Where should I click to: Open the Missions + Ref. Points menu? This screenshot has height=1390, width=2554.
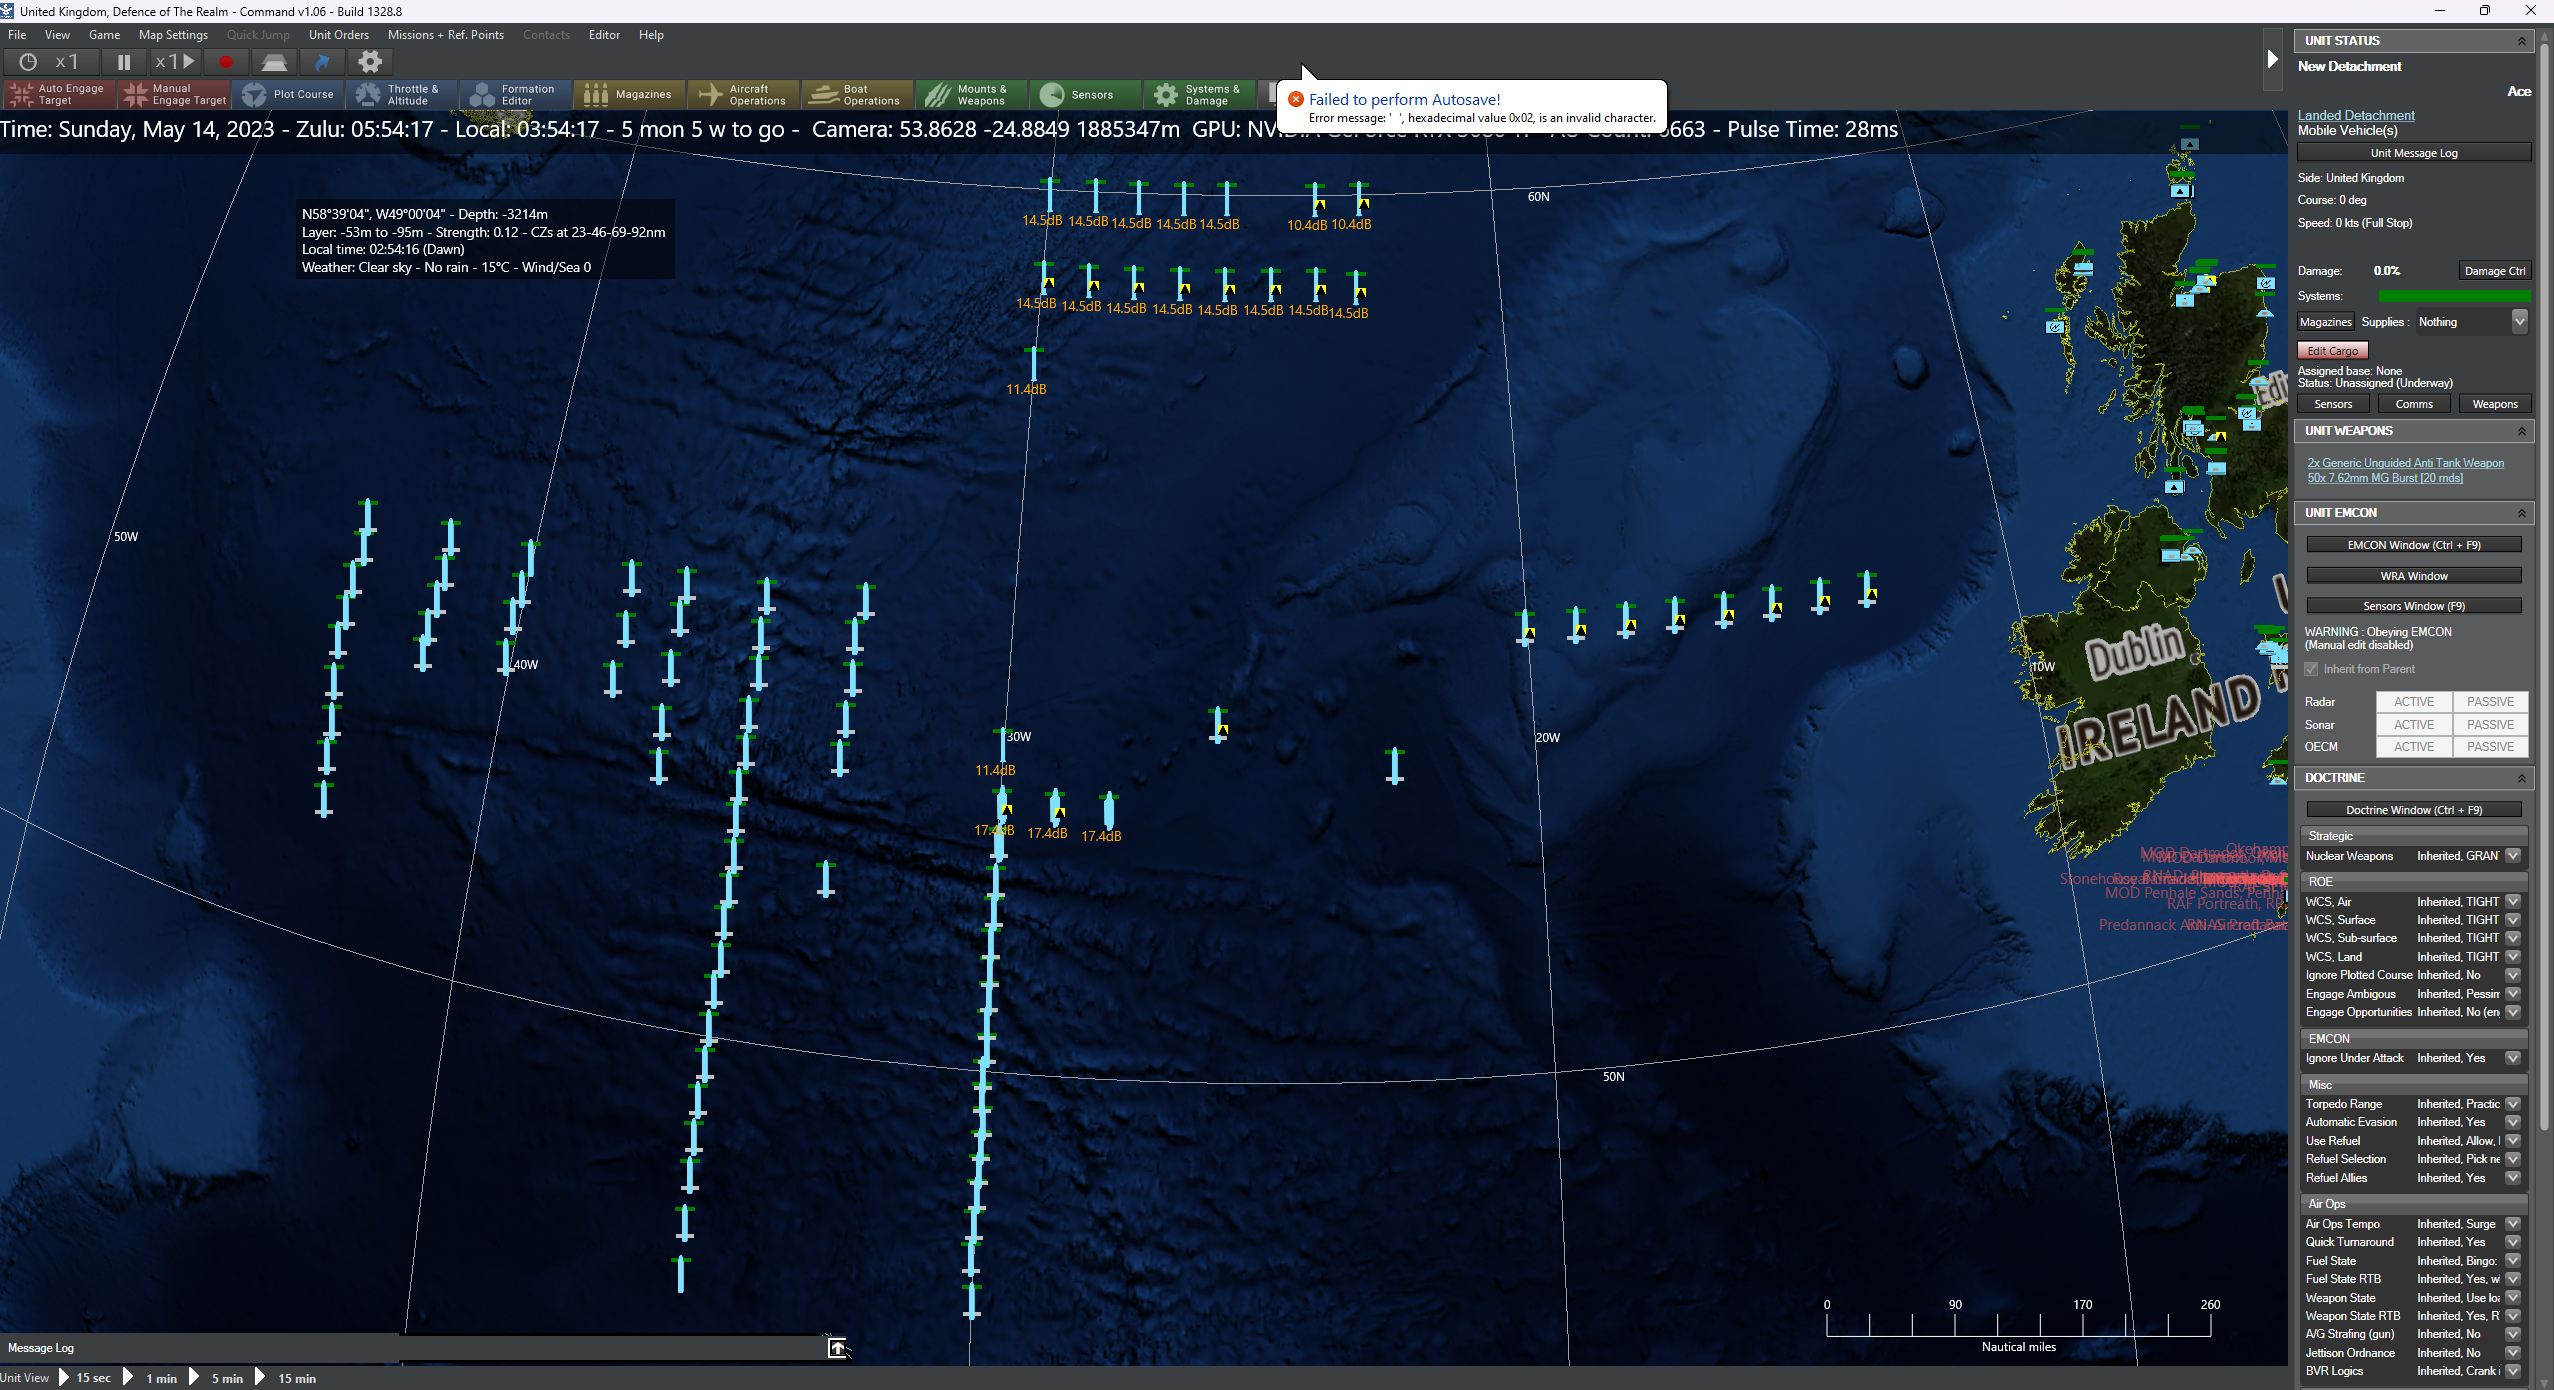pyautogui.click(x=445, y=35)
